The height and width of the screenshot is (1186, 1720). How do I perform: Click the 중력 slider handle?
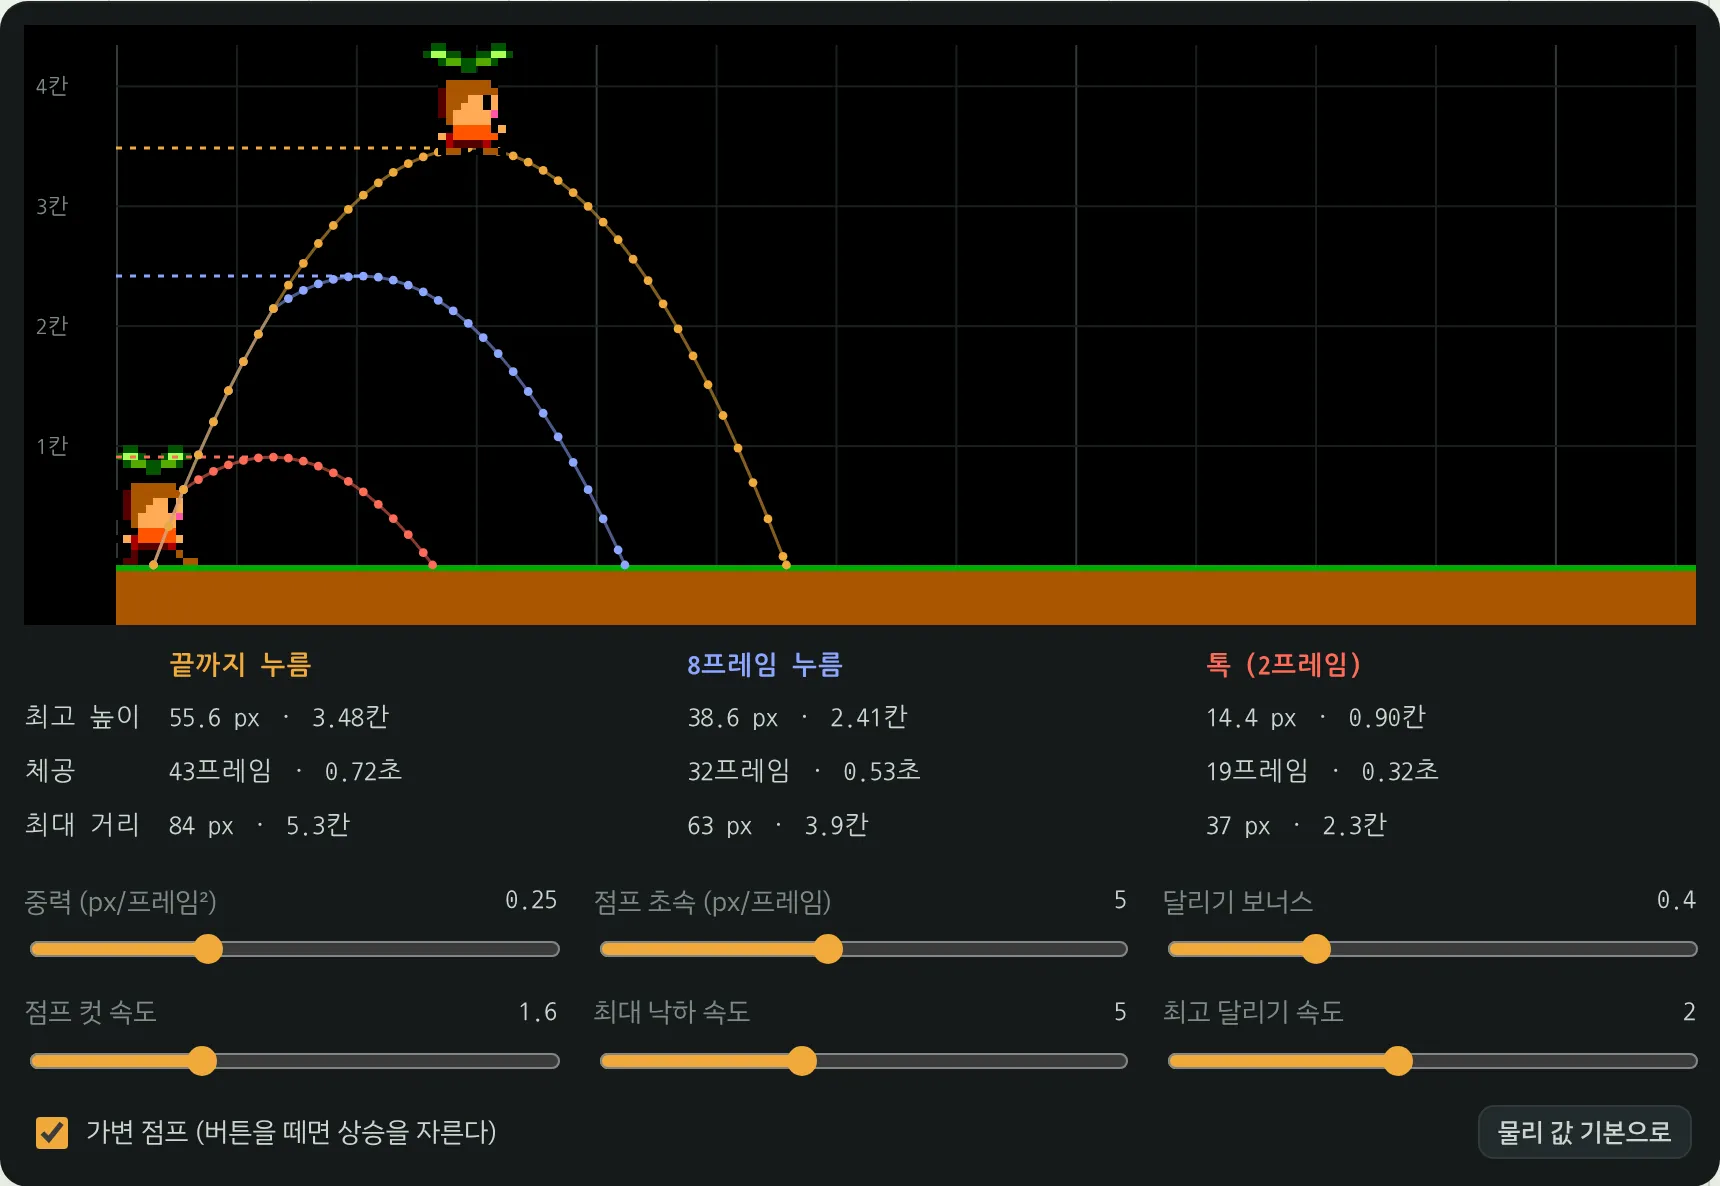(x=208, y=949)
